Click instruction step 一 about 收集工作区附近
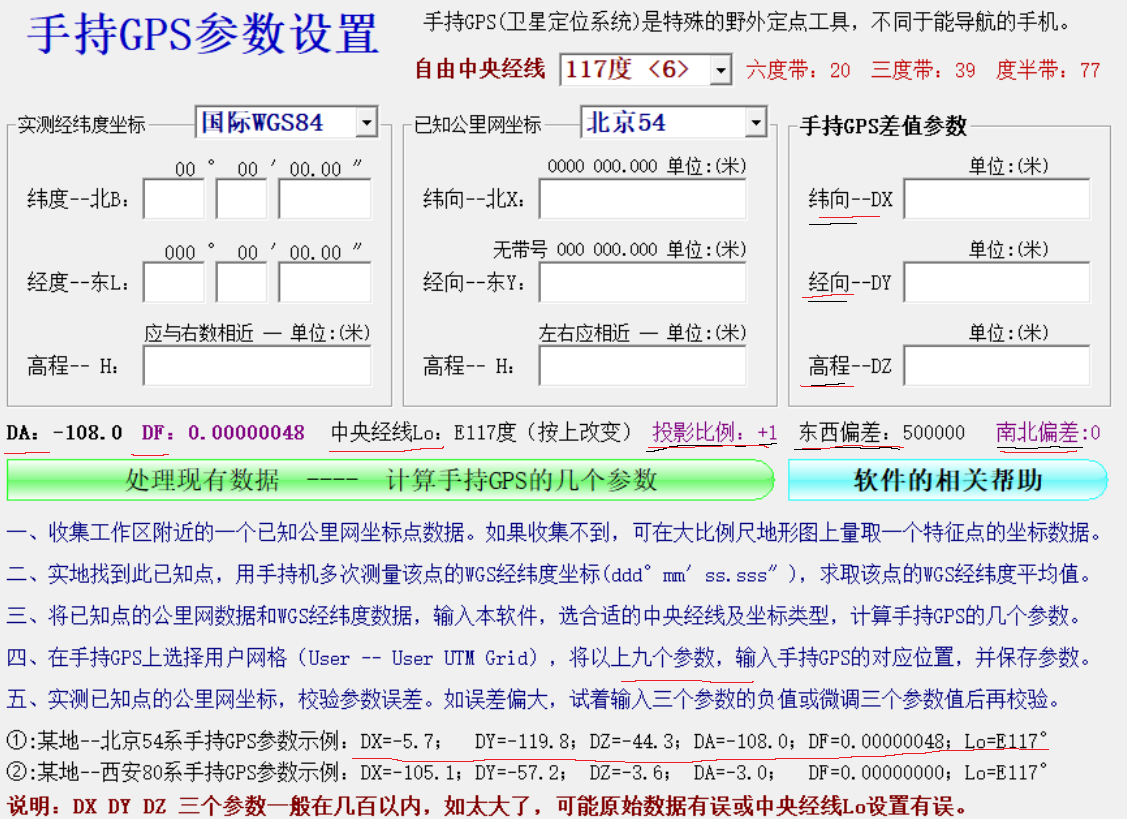This screenshot has height=819, width=1127. click(x=555, y=533)
